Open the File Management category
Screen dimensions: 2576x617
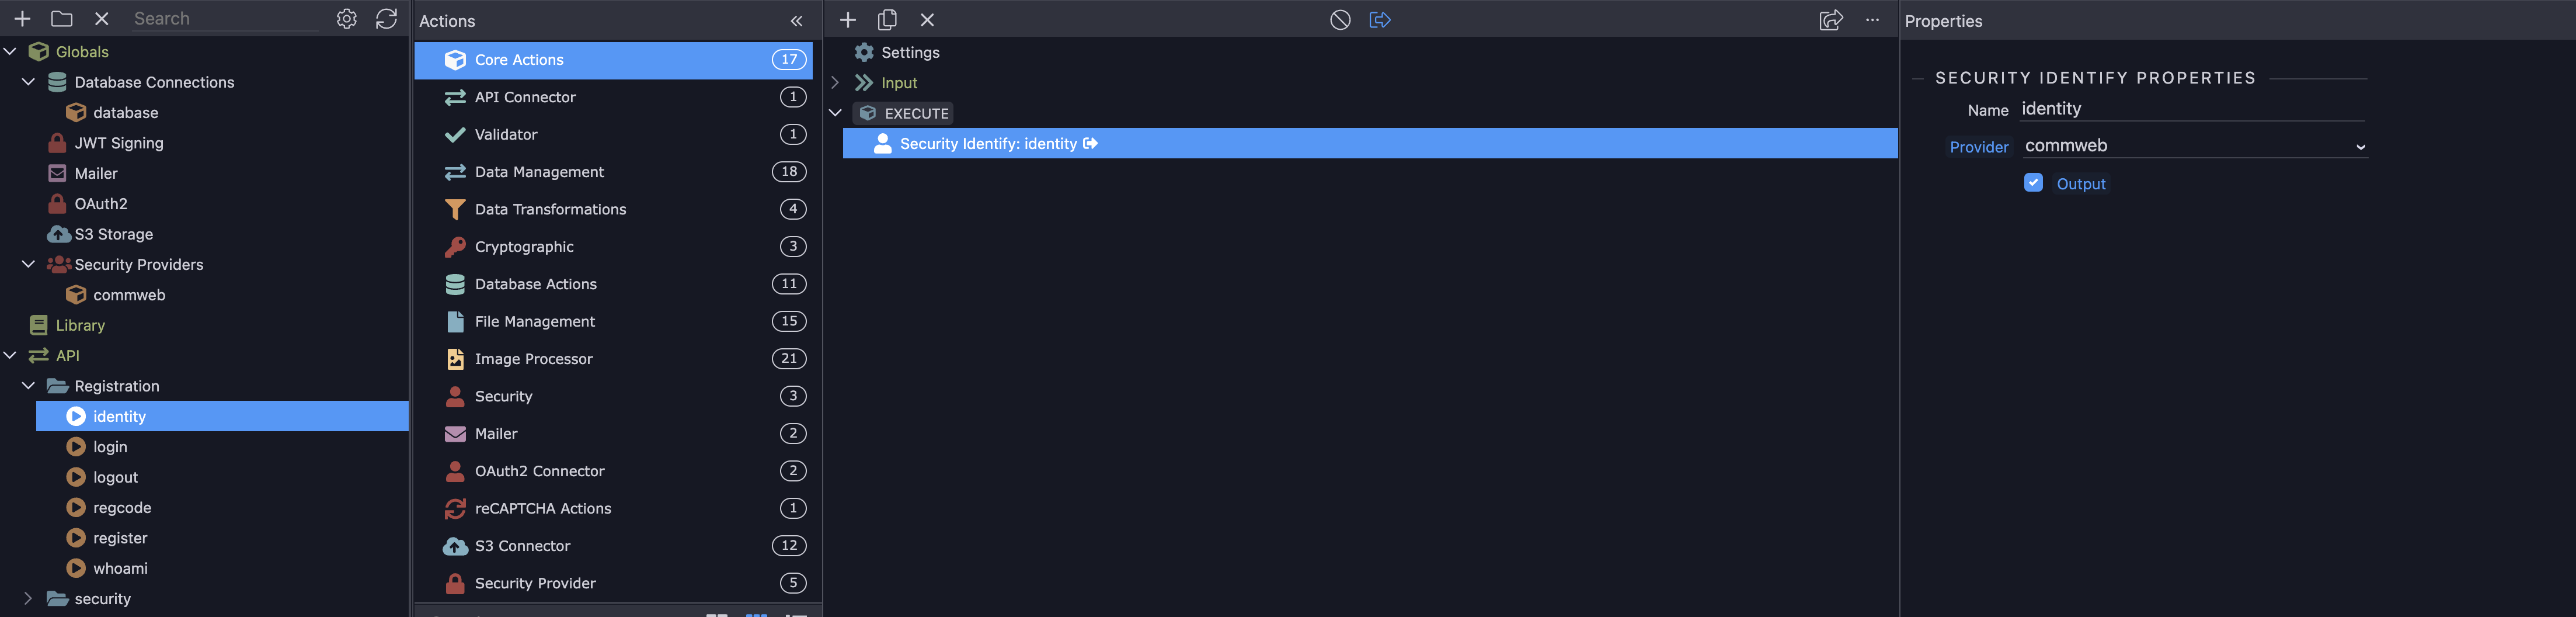[x=613, y=321]
